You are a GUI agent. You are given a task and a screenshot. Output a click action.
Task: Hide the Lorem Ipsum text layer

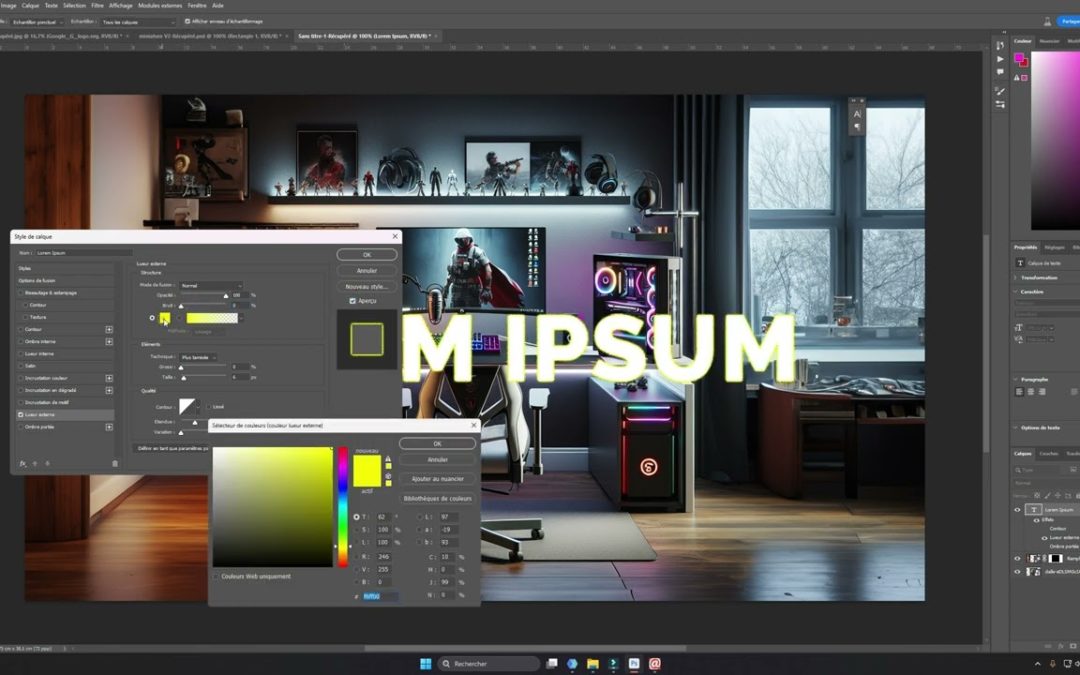pyautogui.click(x=1017, y=510)
